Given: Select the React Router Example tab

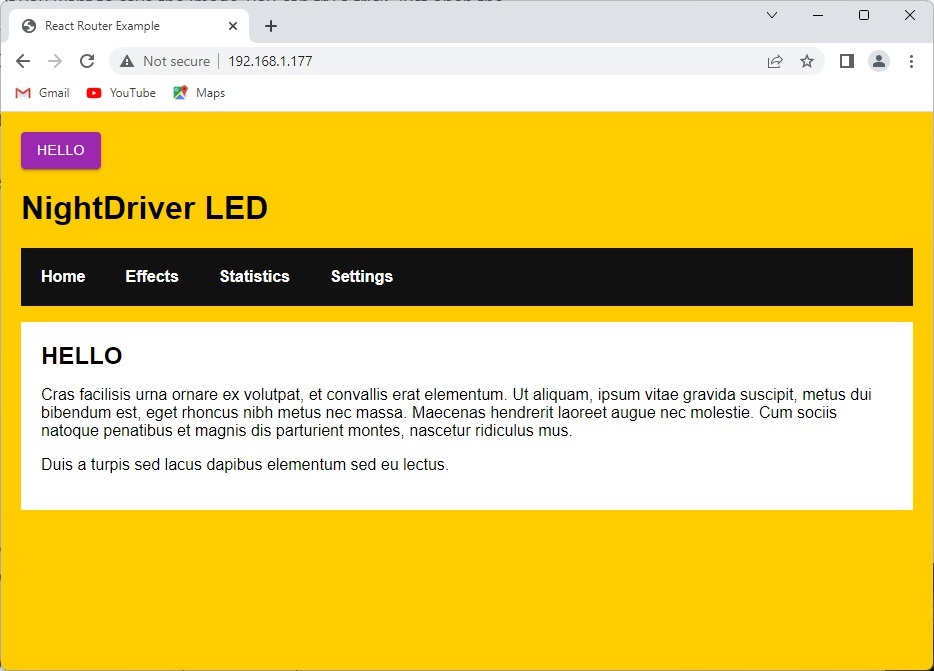Looking at the screenshot, I should (x=130, y=26).
